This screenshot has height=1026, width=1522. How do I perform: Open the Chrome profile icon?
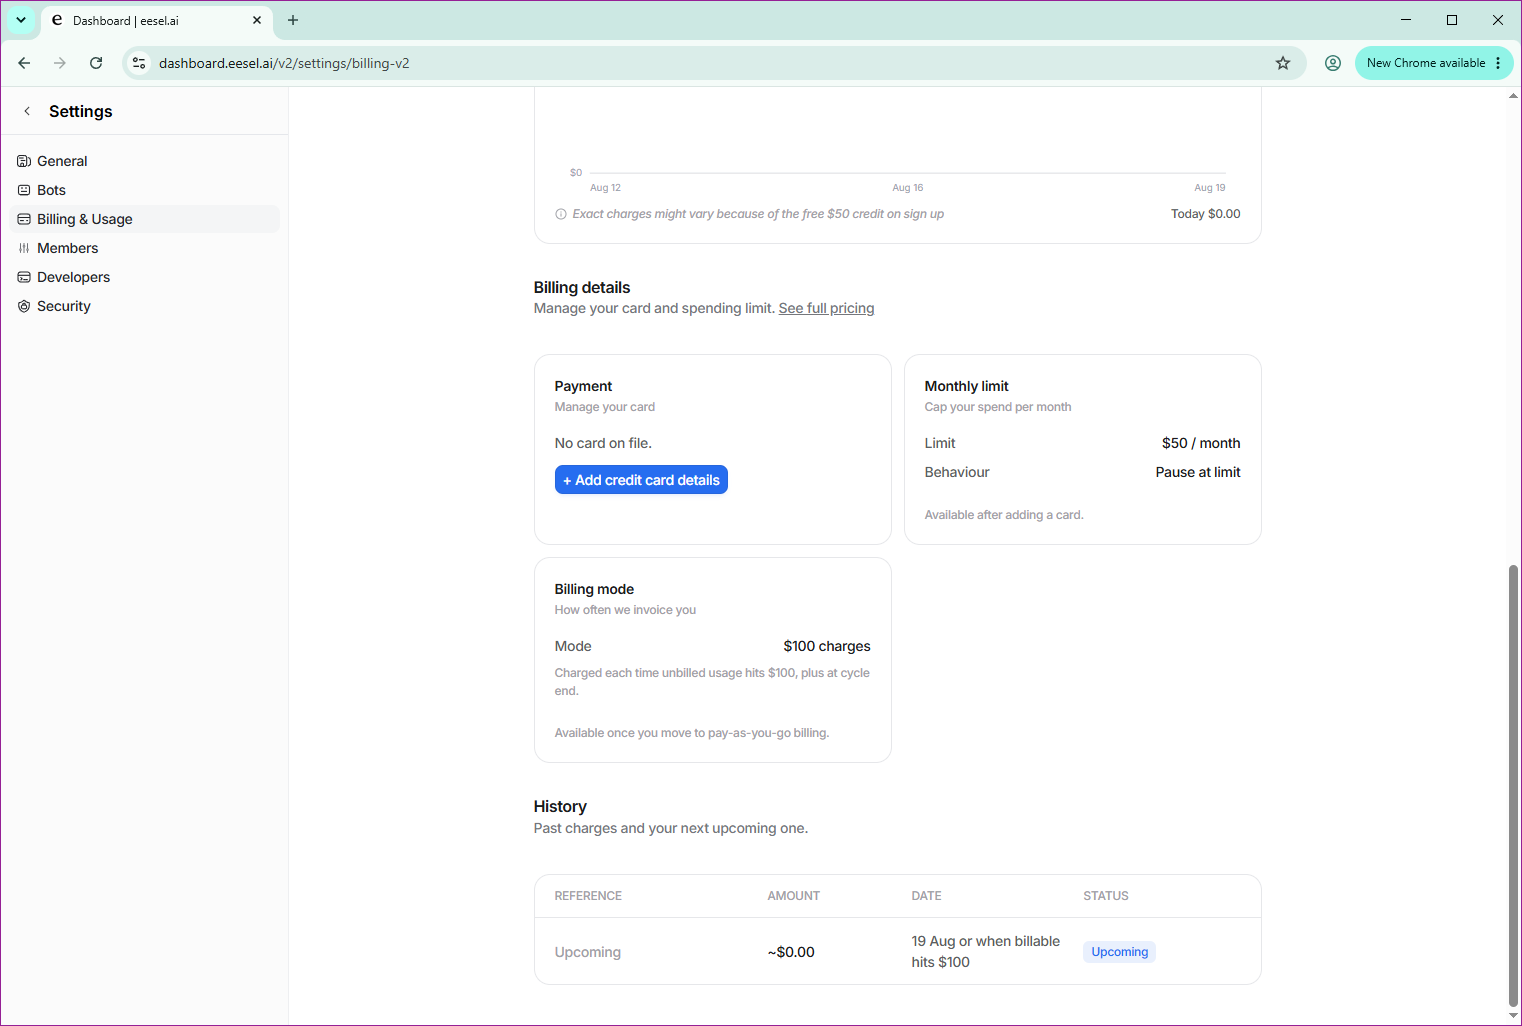[1333, 63]
